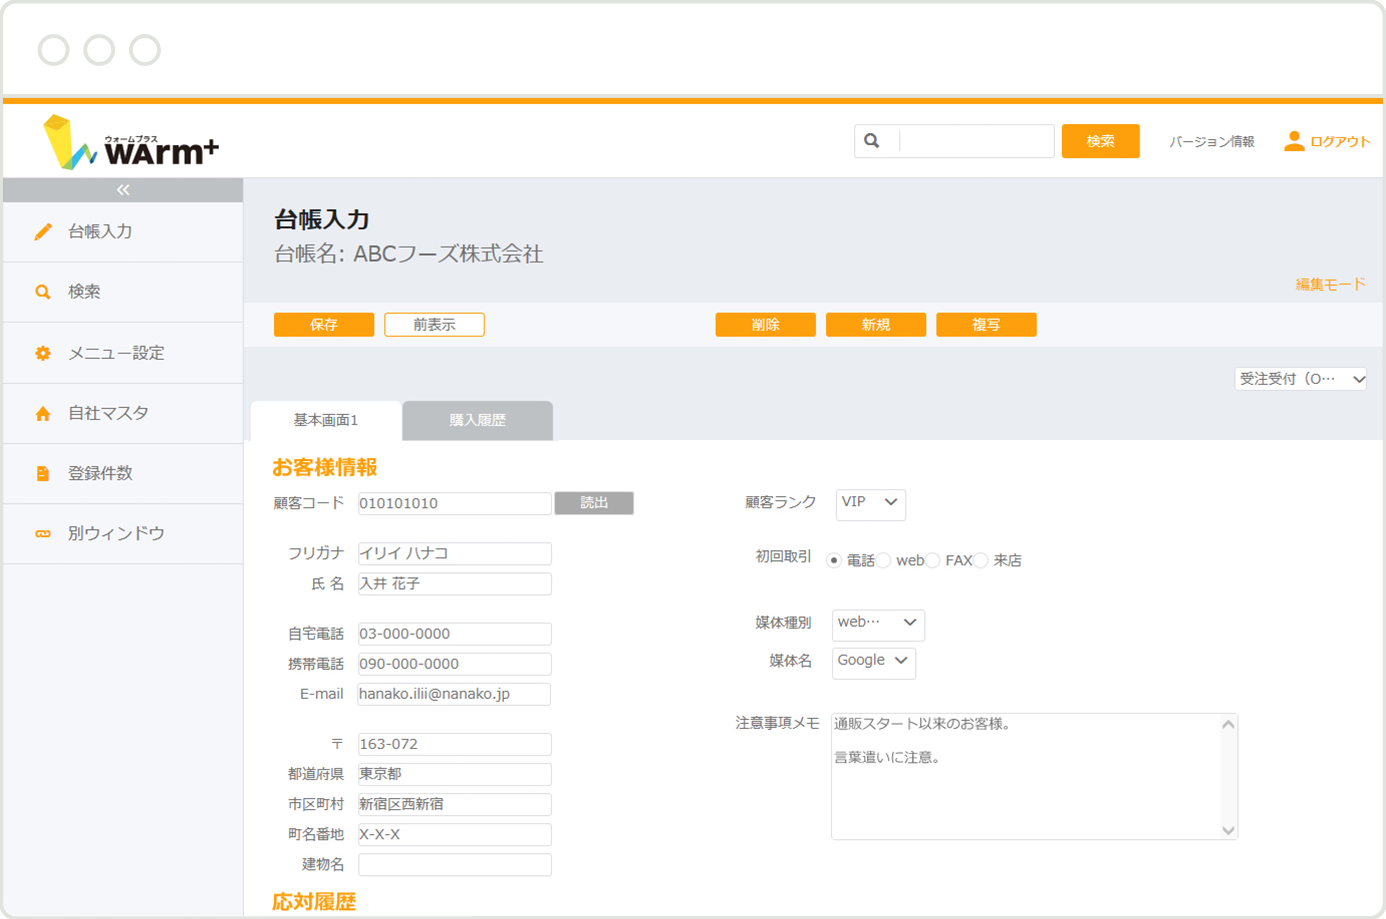Select the 来店 radio button
This screenshot has width=1386, height=919.
click(981, 561)
